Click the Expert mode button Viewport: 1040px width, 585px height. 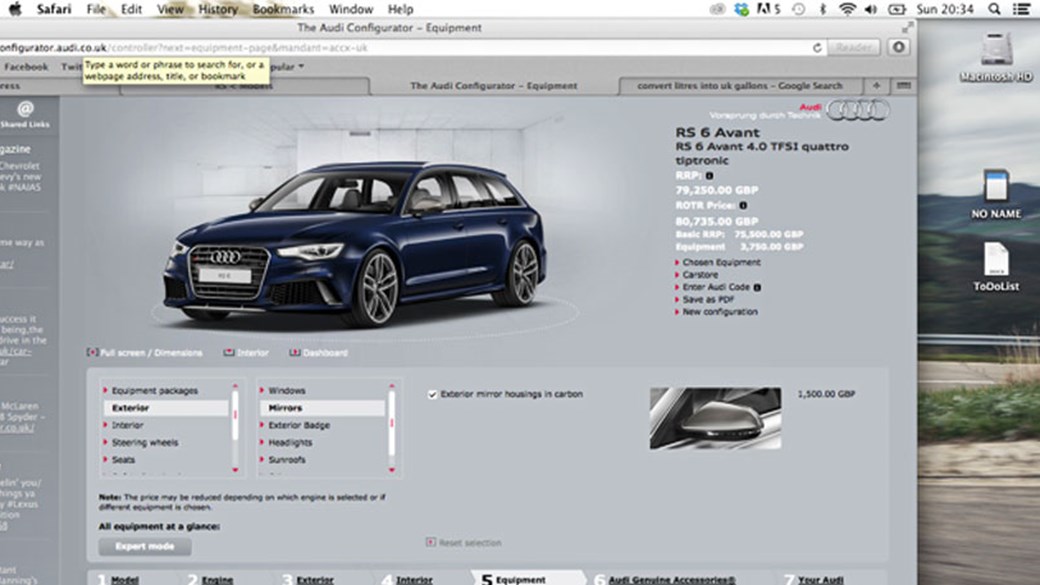tap(145, 546)
